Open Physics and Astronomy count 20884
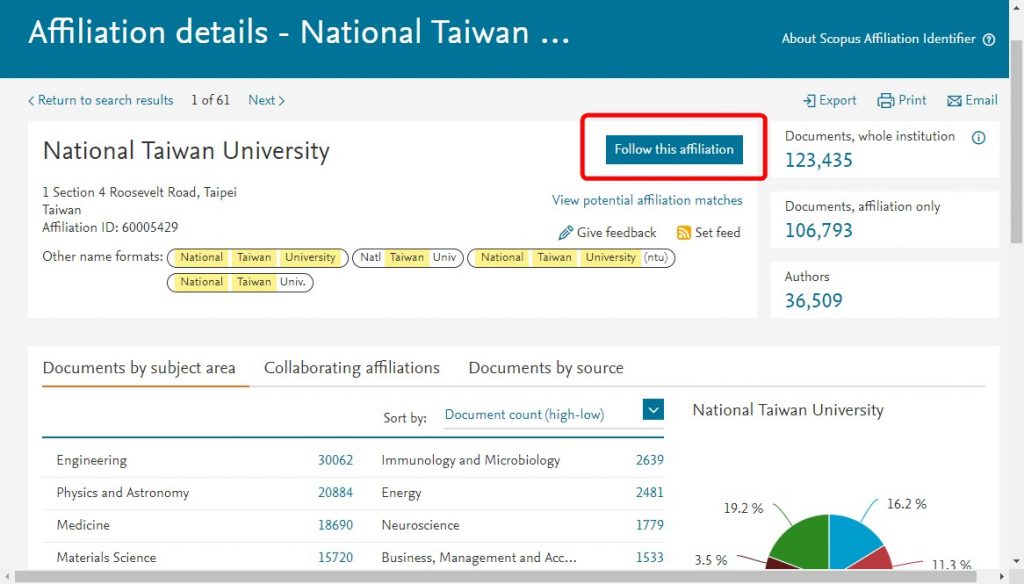This screenshot has width=1024, height=584. point(335,493)
